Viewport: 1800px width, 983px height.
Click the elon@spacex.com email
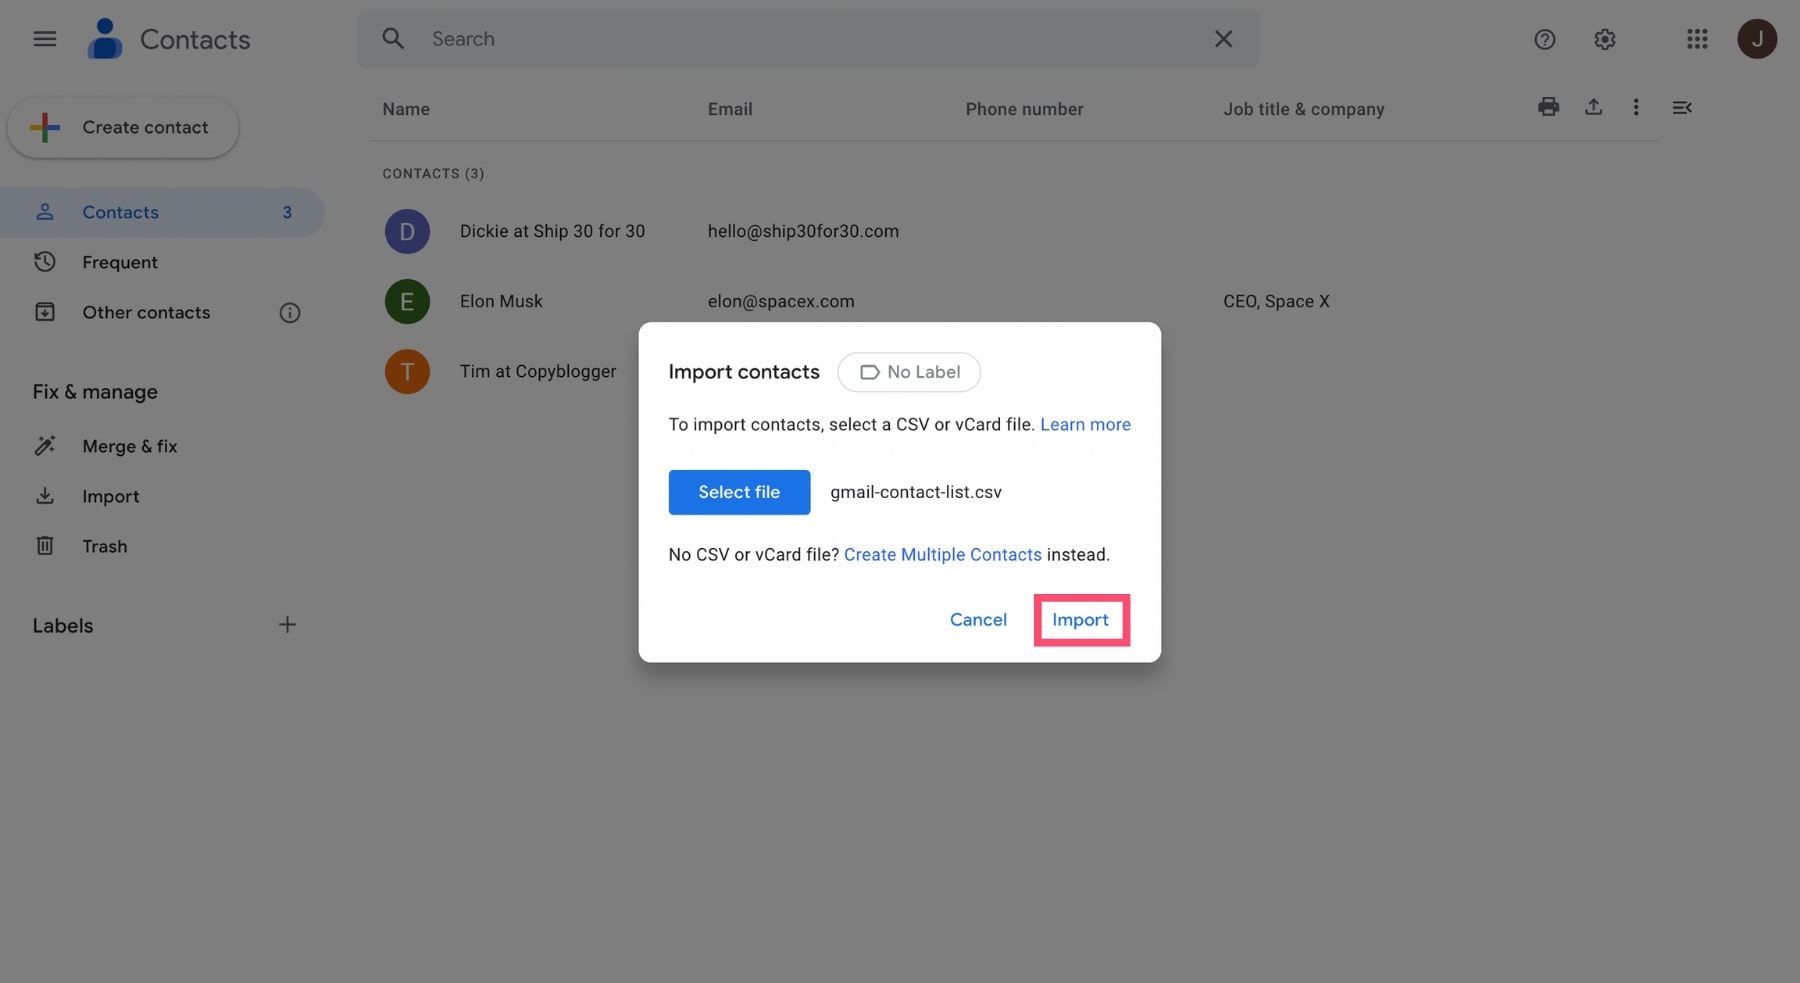[x=781, y=301]
